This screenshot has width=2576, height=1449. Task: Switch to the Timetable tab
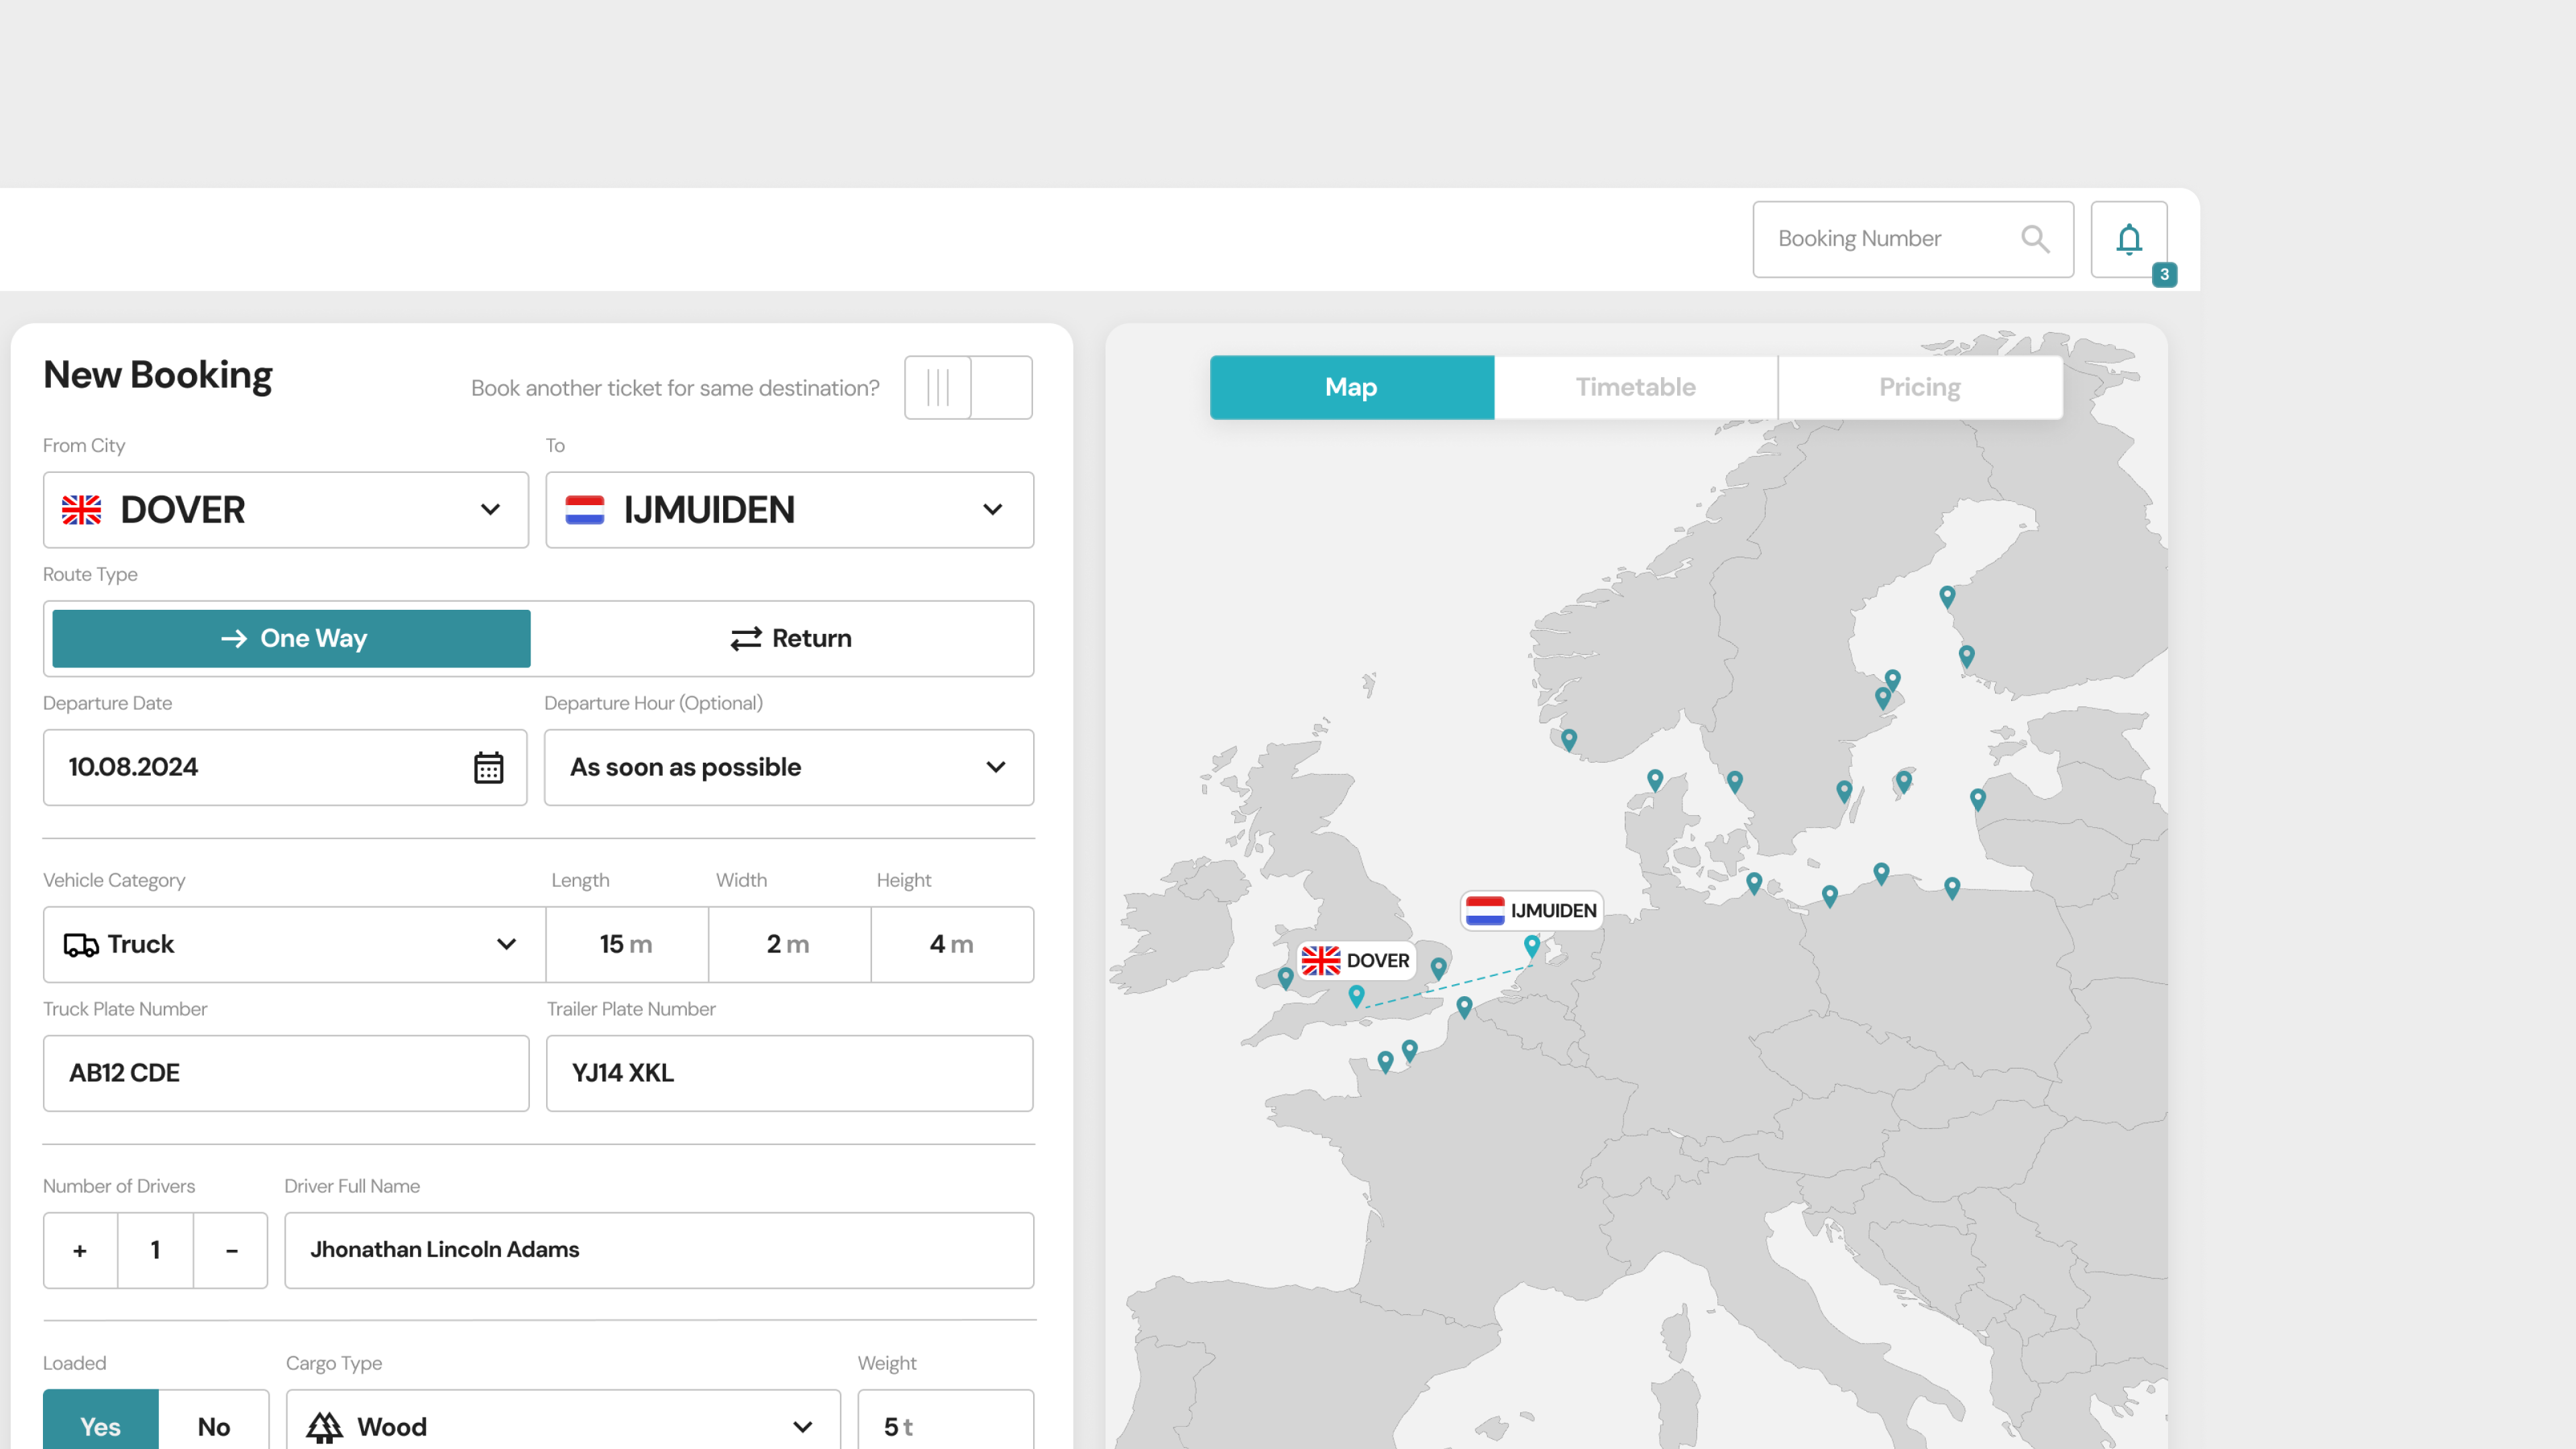click(1635, 387)
